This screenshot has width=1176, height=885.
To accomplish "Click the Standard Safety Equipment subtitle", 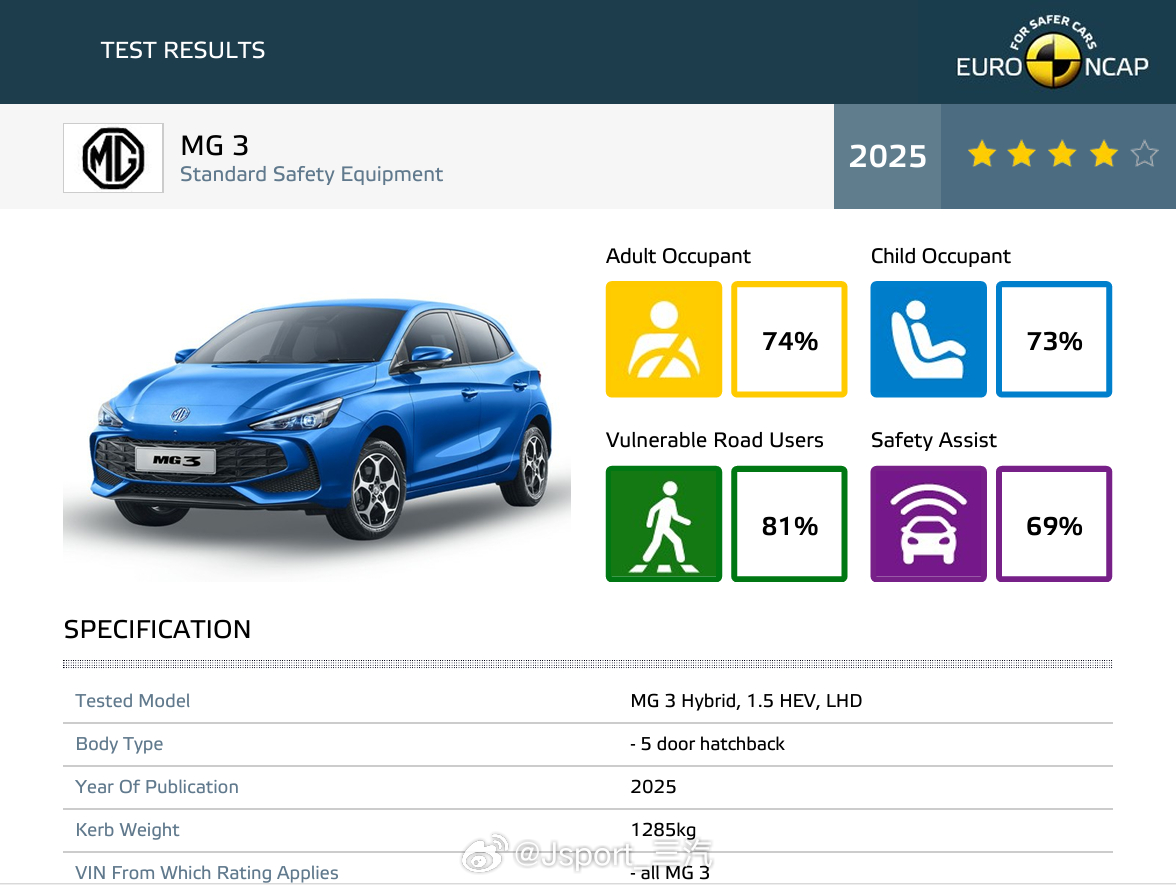I will (311, 174).
